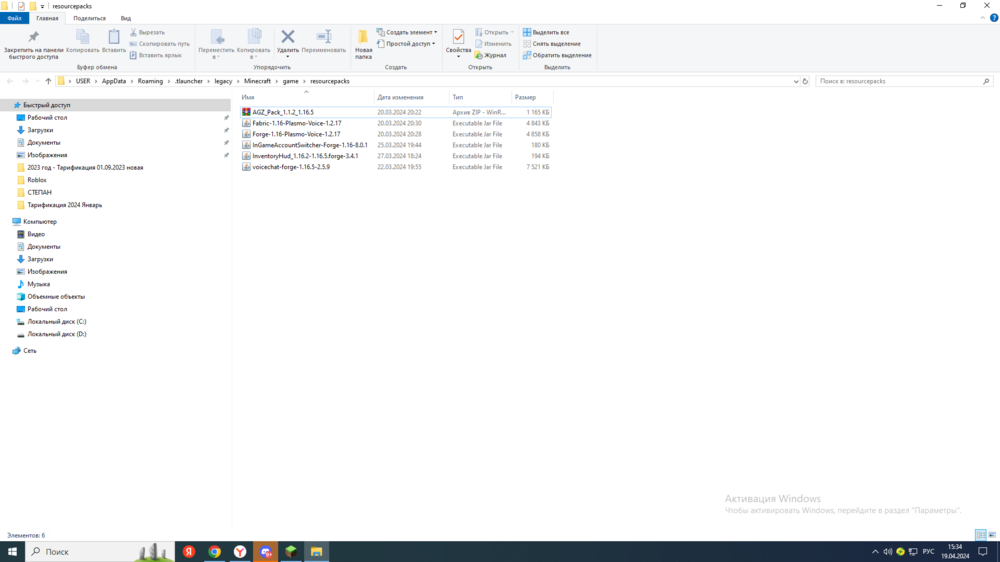This screenshot has height=562, width=1000.
Task: Open the File (Файл) tab
Action: 14,18
